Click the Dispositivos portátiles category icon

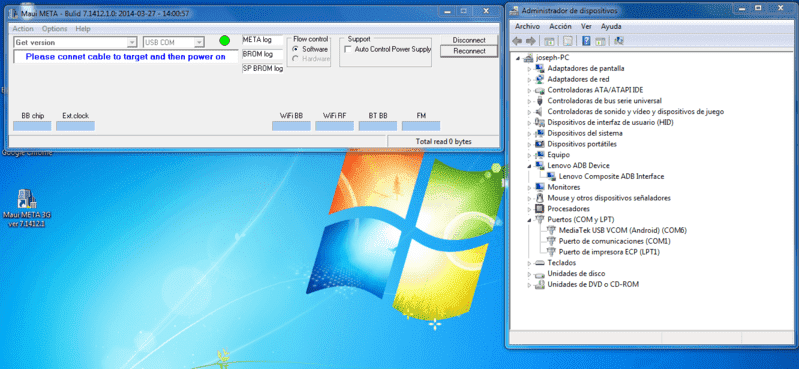pyautogui.click(x=540, y=144)
